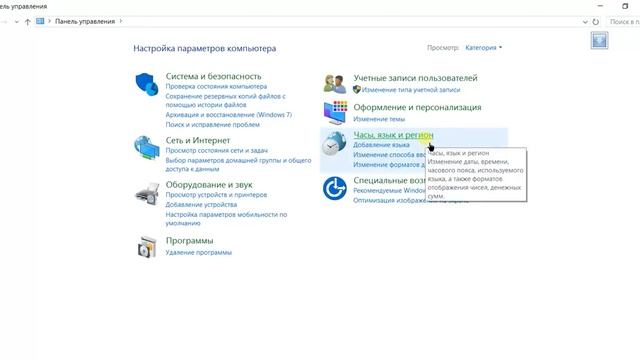Open Оформление и персонализация heading
640x360 pixels.
click(x=417, y=107)
